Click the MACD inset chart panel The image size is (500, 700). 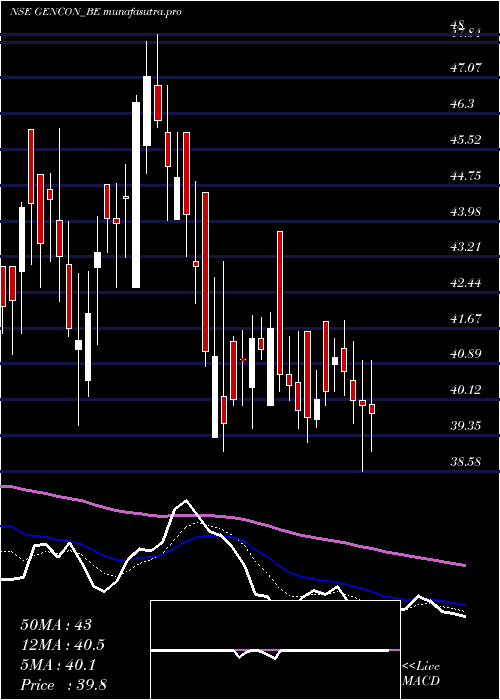tap(275, 650)
